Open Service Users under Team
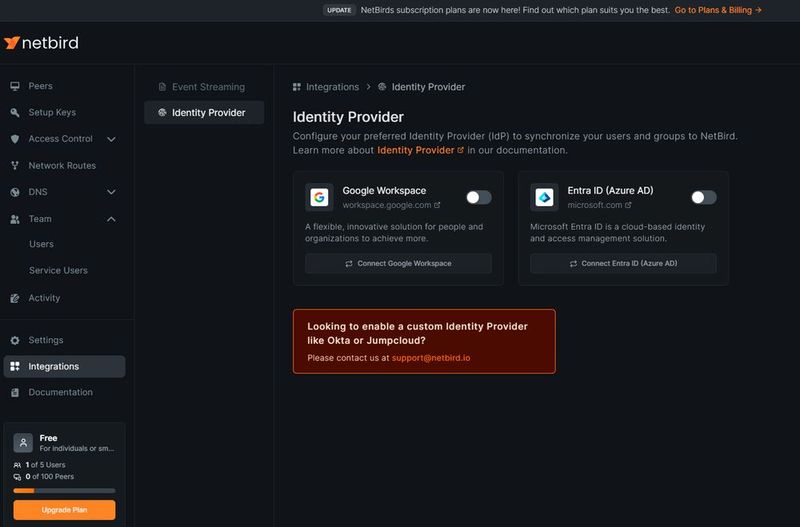This screenshot has height=527, width=800. (x=58, y=270)
